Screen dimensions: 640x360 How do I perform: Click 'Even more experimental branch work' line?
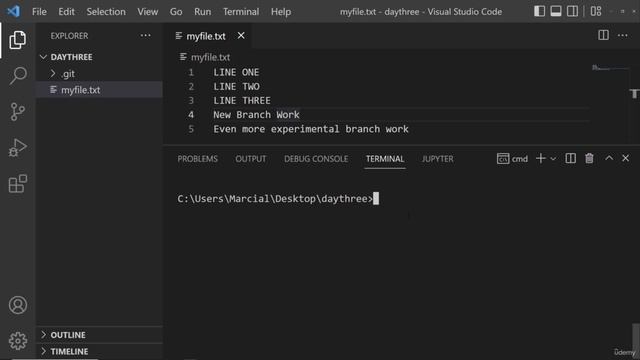pos(311,129)
